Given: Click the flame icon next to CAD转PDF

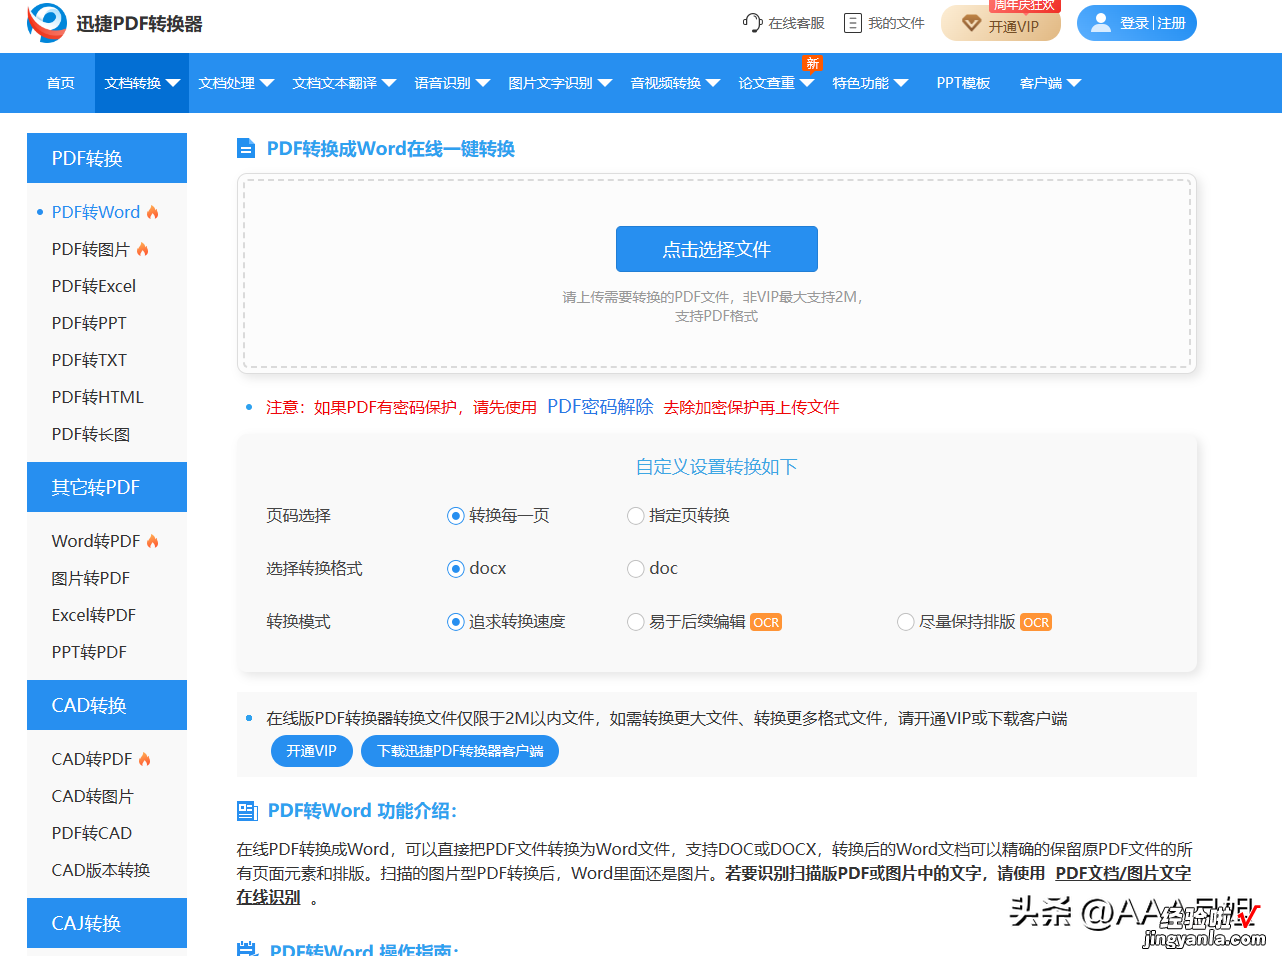Looking at the screenshot, I should pyautogui.click(x=145, y=759).
